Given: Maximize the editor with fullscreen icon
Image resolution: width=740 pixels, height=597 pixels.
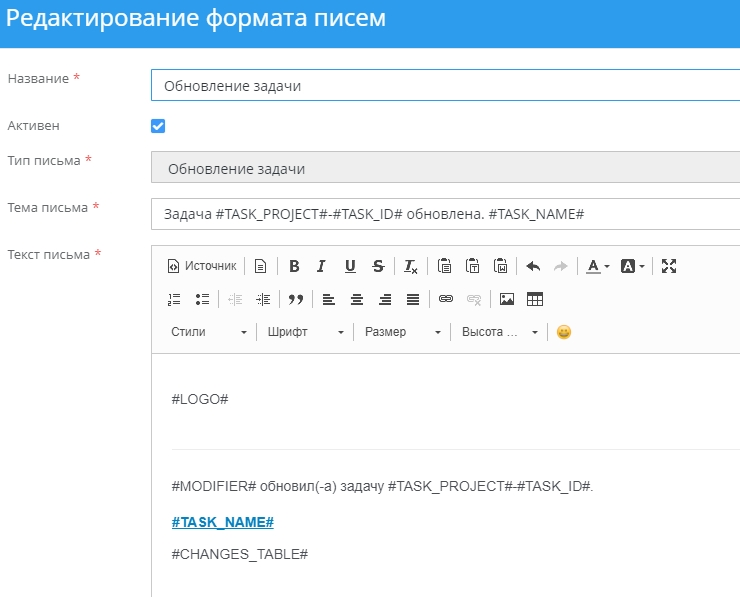Looking at the screenshot, I should pos(670,266).
